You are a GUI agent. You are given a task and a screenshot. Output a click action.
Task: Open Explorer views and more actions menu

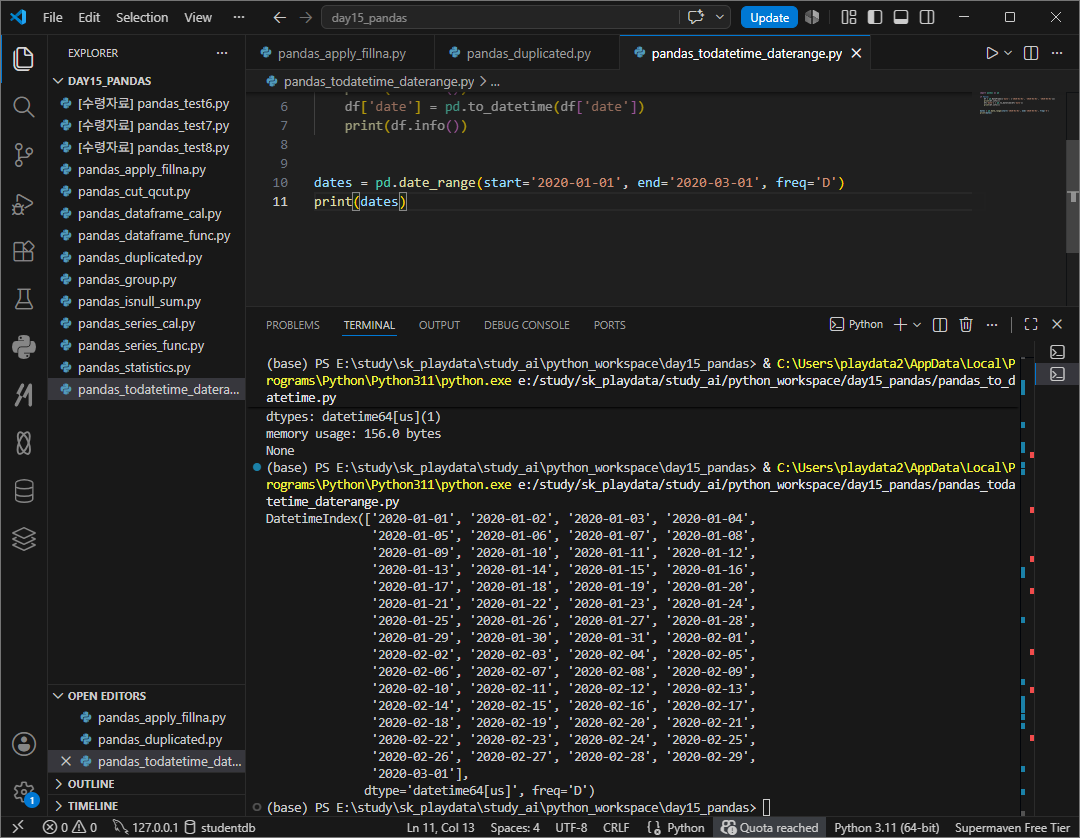[x=222, y=53]
